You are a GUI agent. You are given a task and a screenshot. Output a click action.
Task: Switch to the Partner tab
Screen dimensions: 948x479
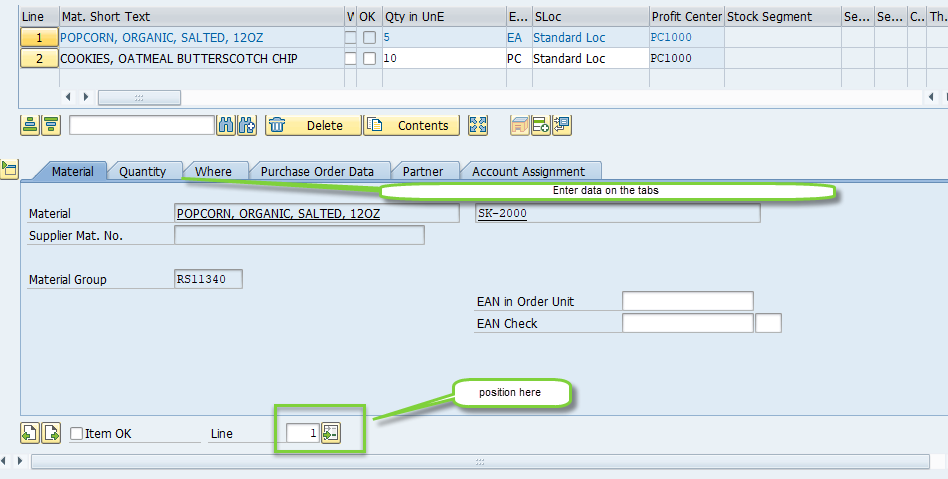423,171
